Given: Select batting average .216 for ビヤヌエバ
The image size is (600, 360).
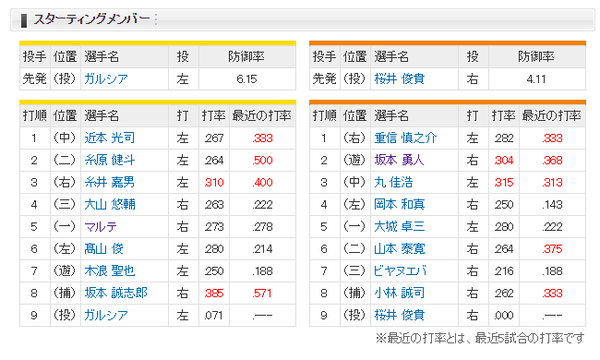Looking at the screenshot, I should 504,271.
